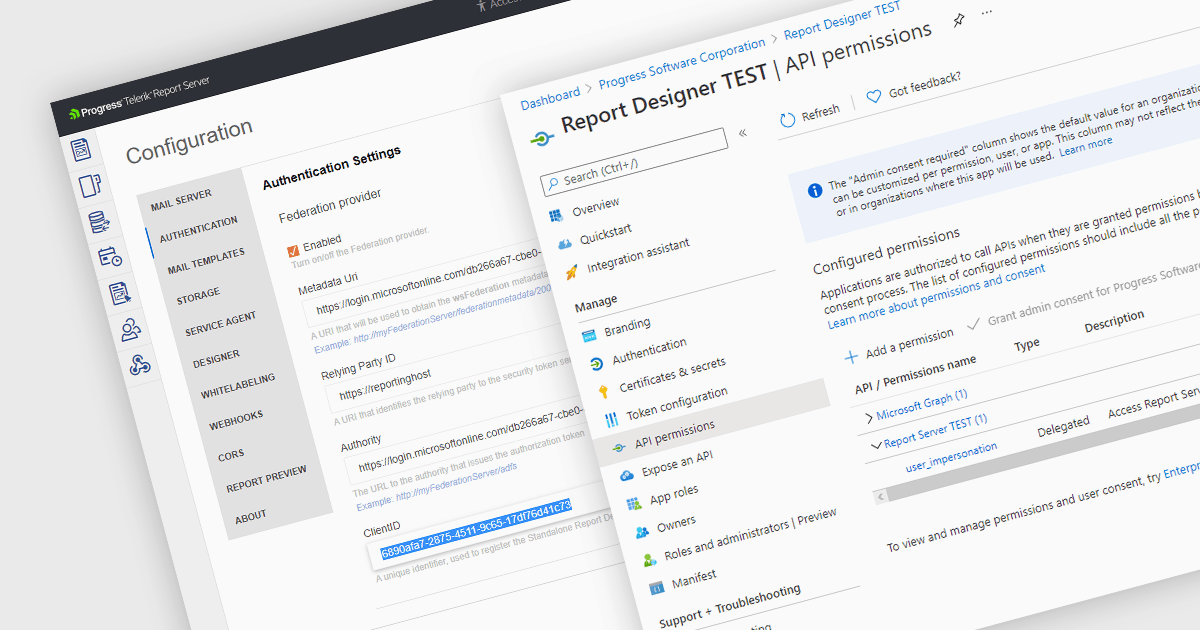The width and height of the screenshot is (1200, 630).
Task: Click the API / Permissions name column header
Action: 915,373
